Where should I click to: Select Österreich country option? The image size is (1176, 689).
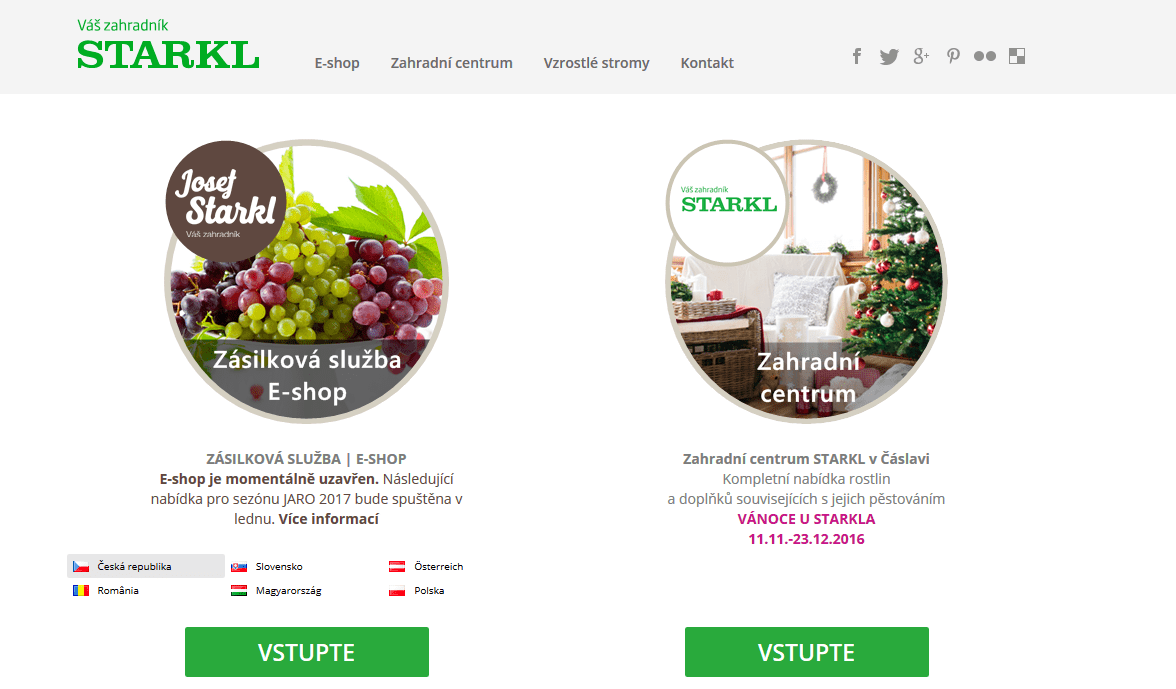[x=426, y=567]
